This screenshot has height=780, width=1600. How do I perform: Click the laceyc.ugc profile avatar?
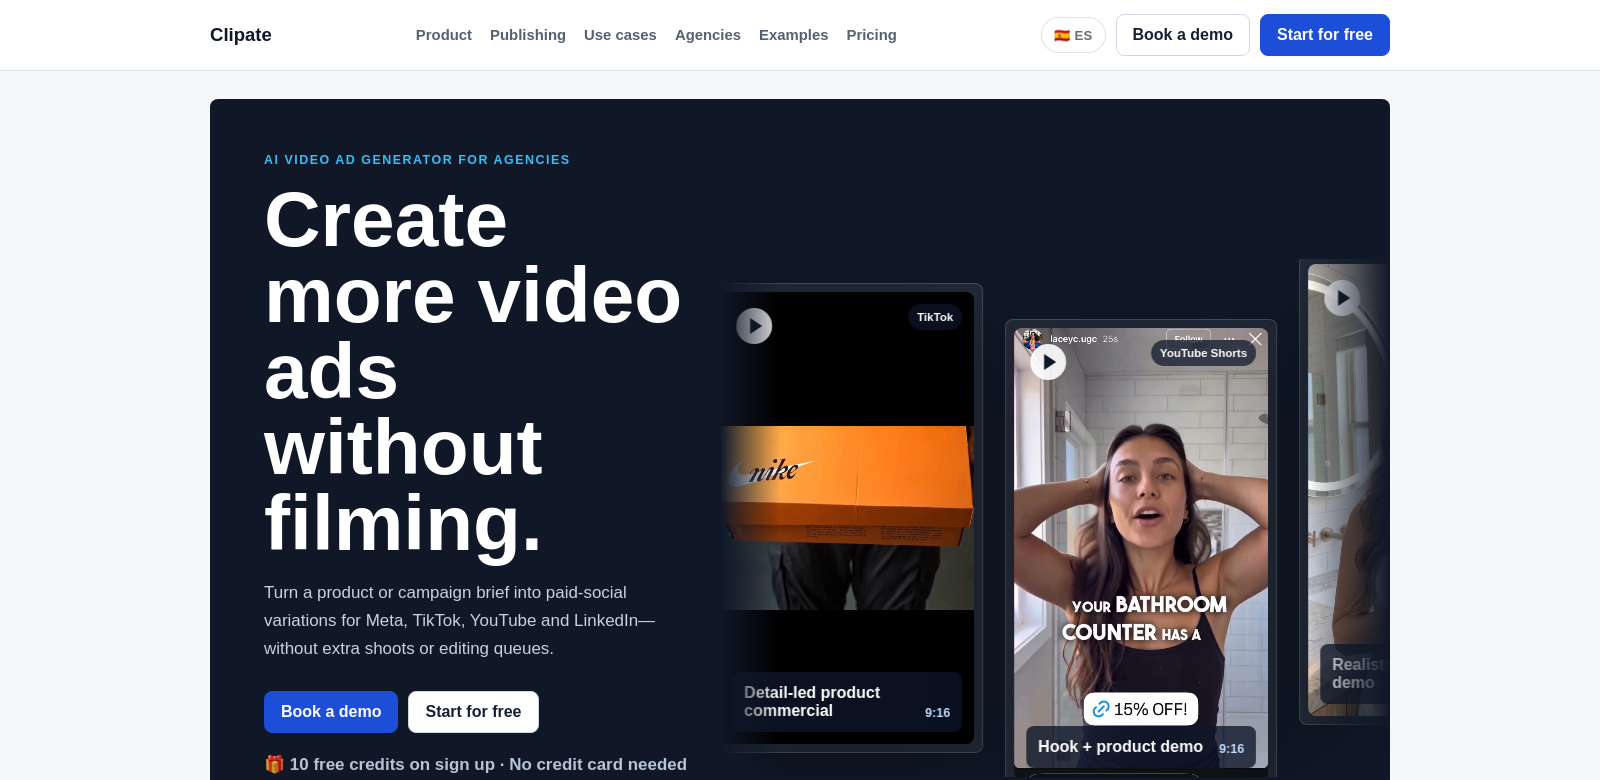(x=1033, y=339)
